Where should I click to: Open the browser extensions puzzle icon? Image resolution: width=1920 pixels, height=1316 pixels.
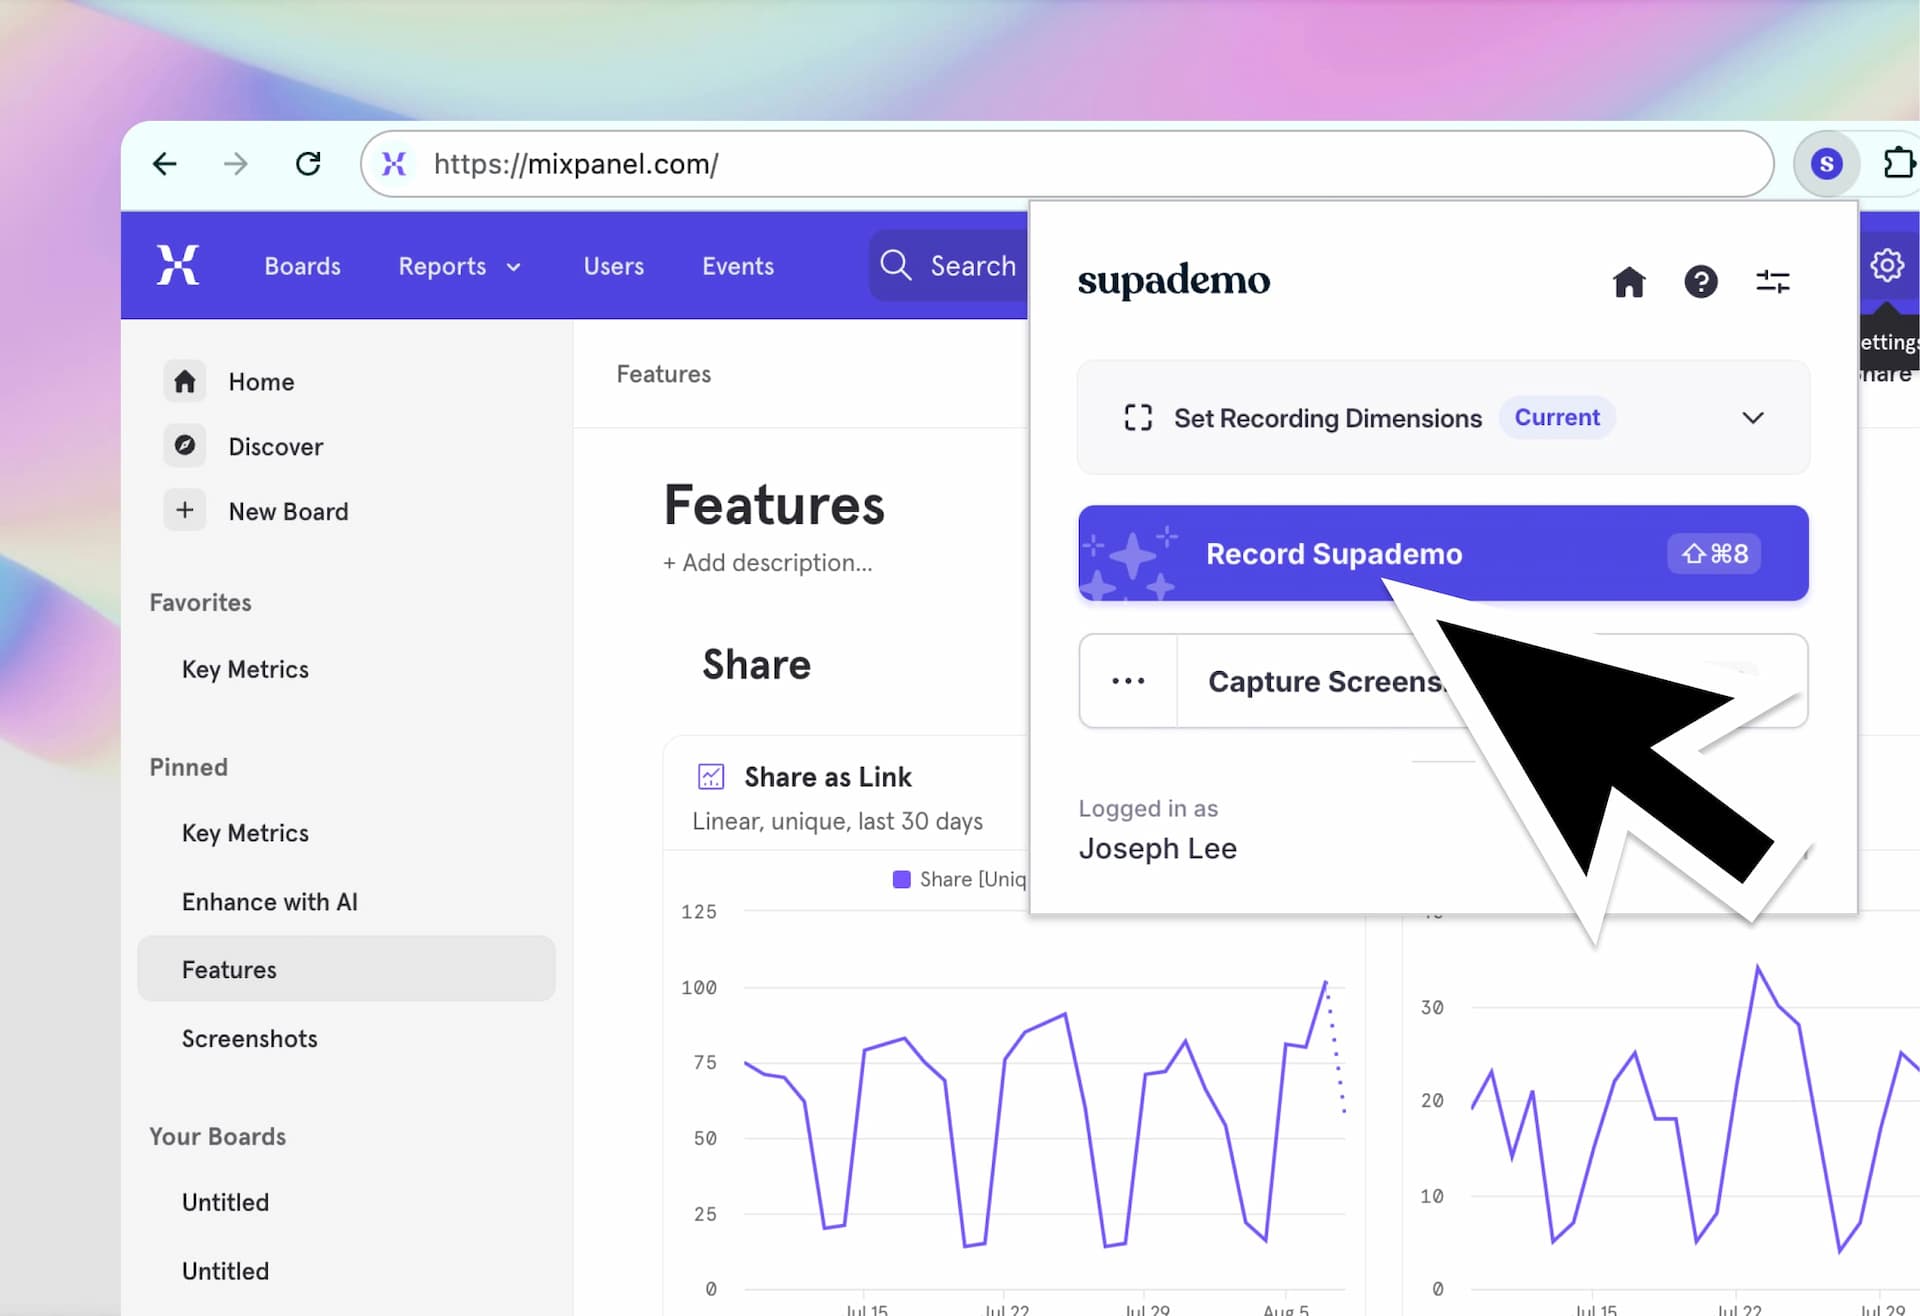click(x=1899, y=164)
